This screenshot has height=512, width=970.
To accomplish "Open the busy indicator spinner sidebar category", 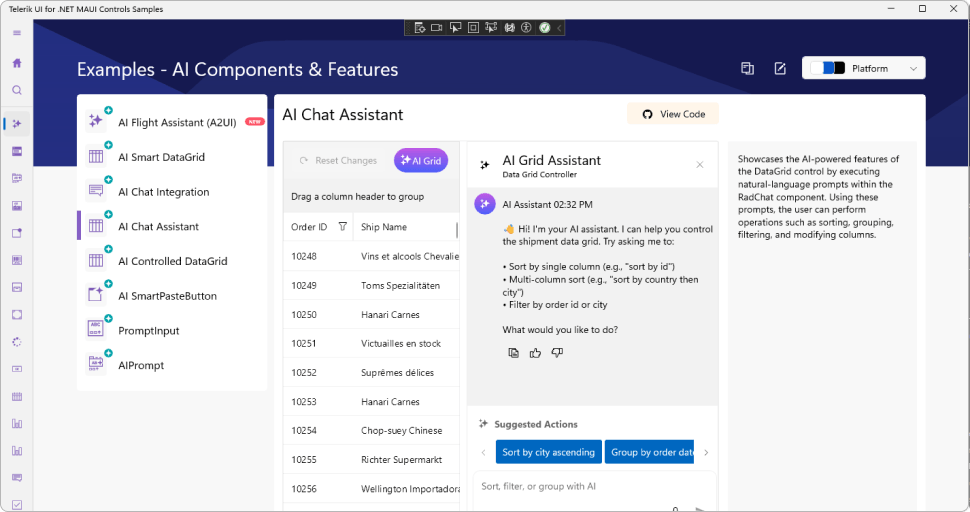I will [x=17, y=342].
